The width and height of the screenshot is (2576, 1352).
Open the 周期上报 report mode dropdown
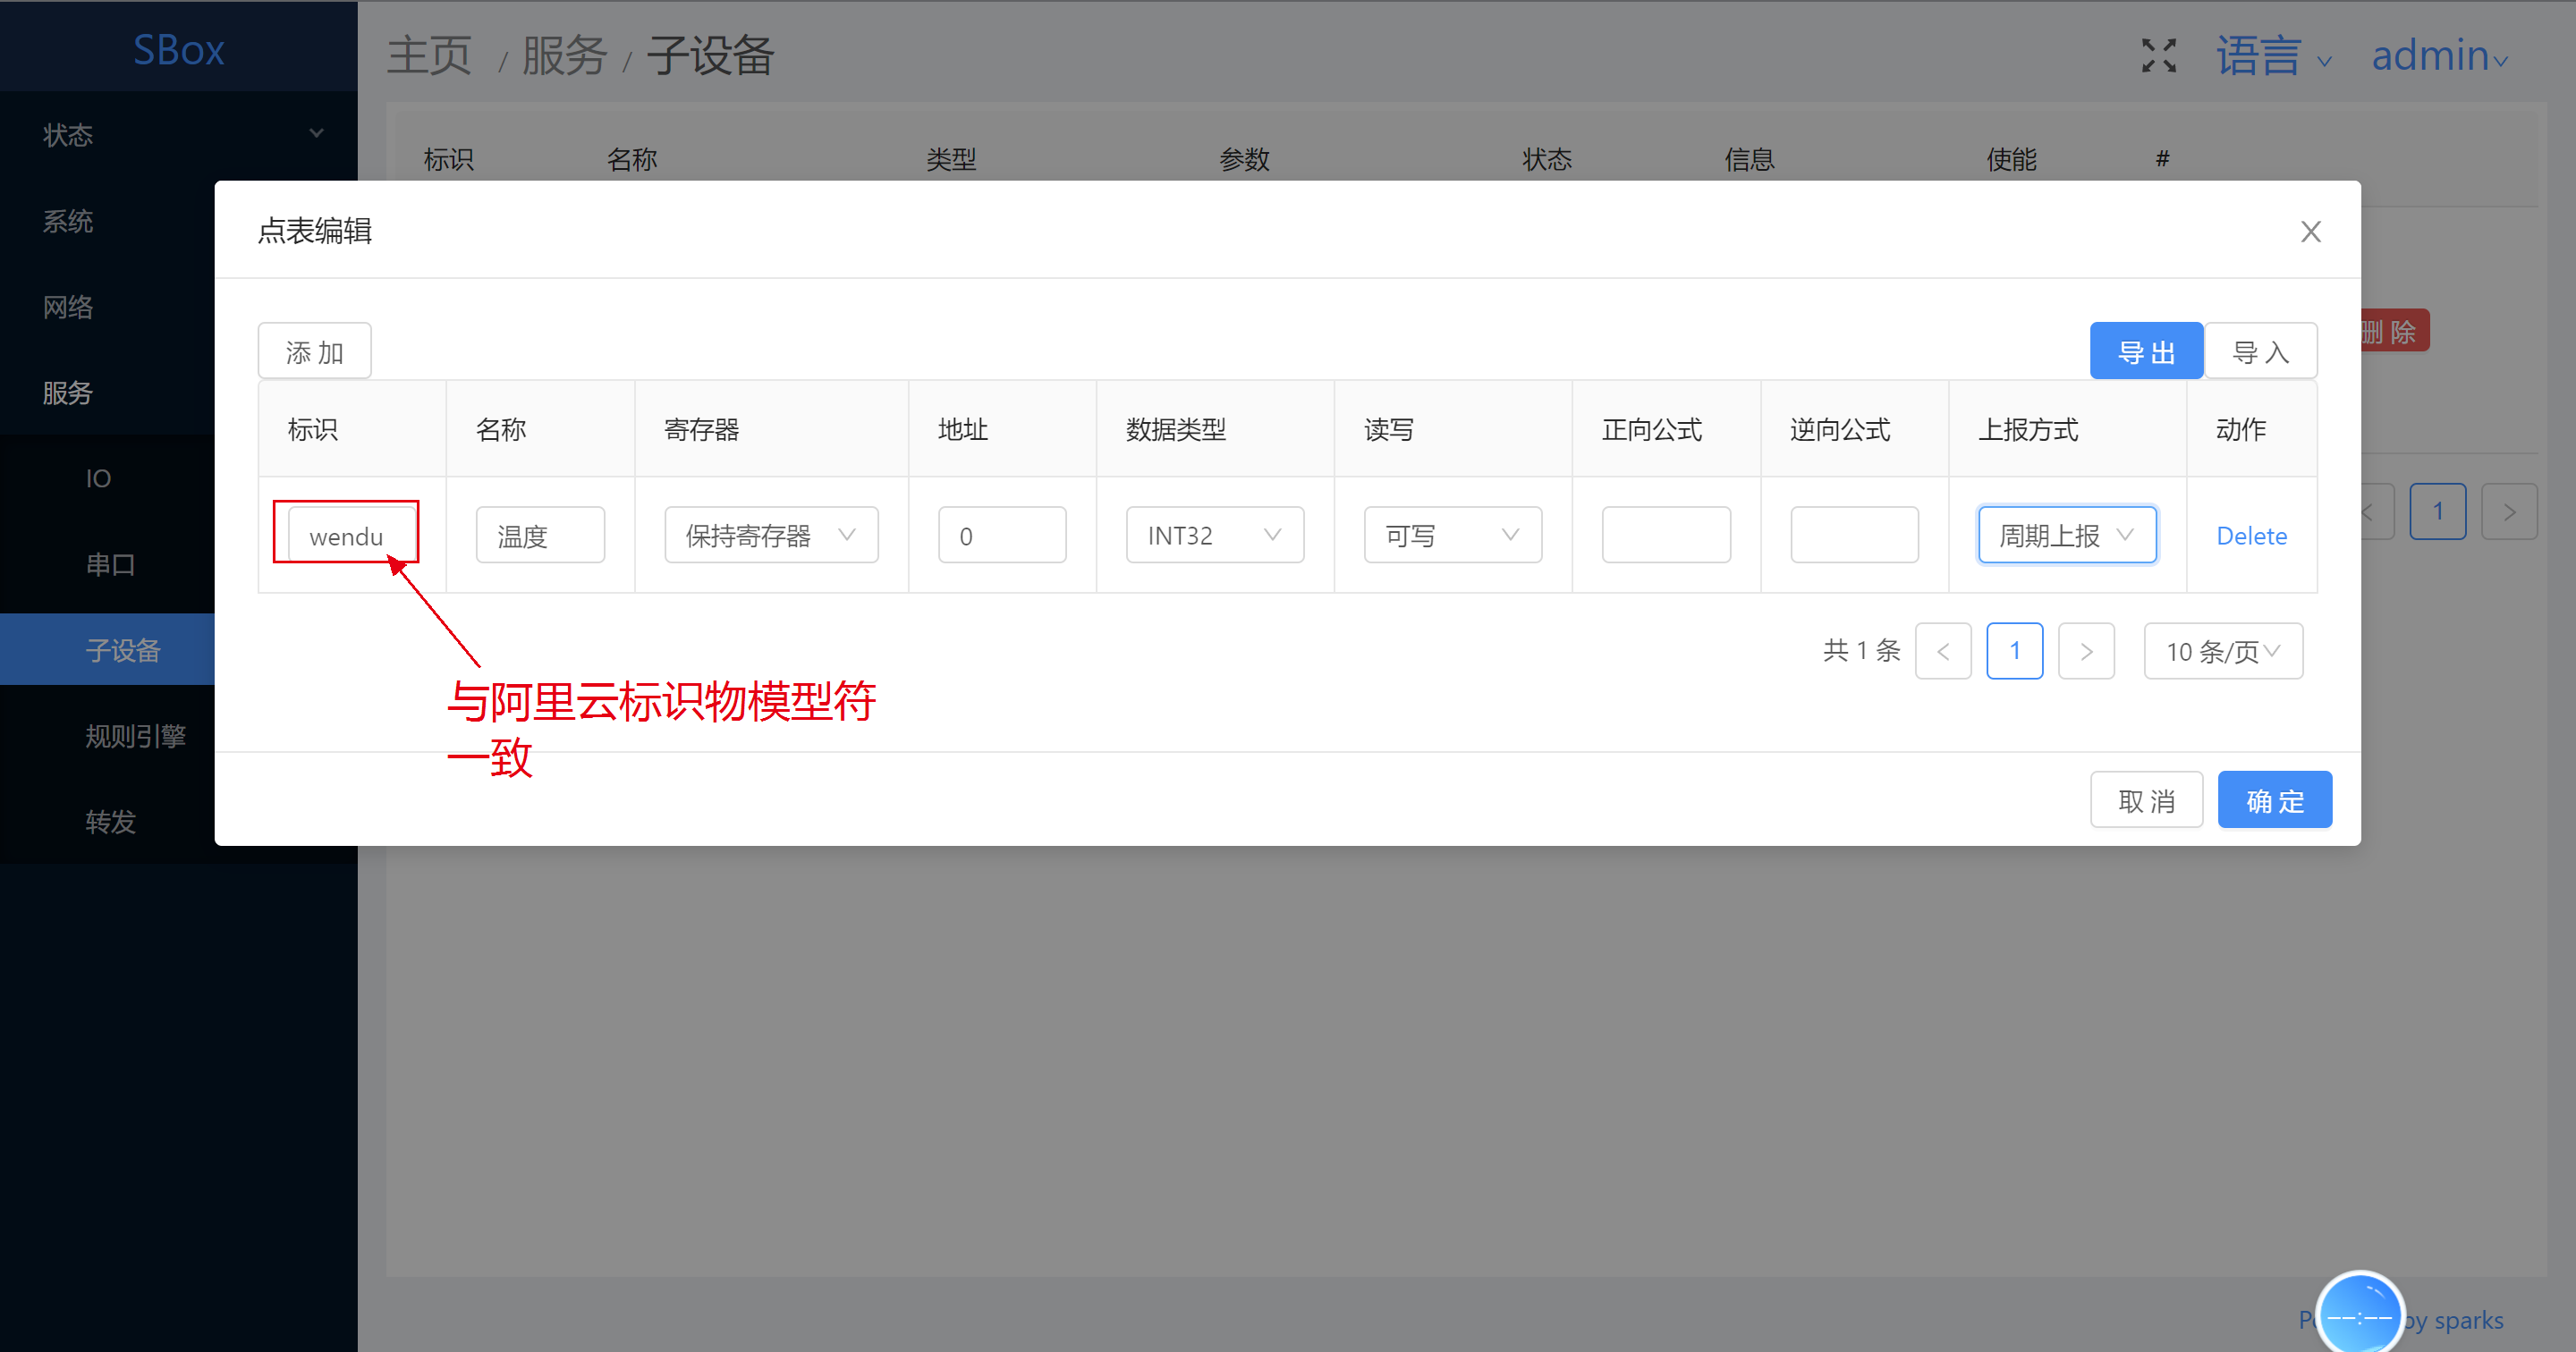click(x=2066, y=536)
